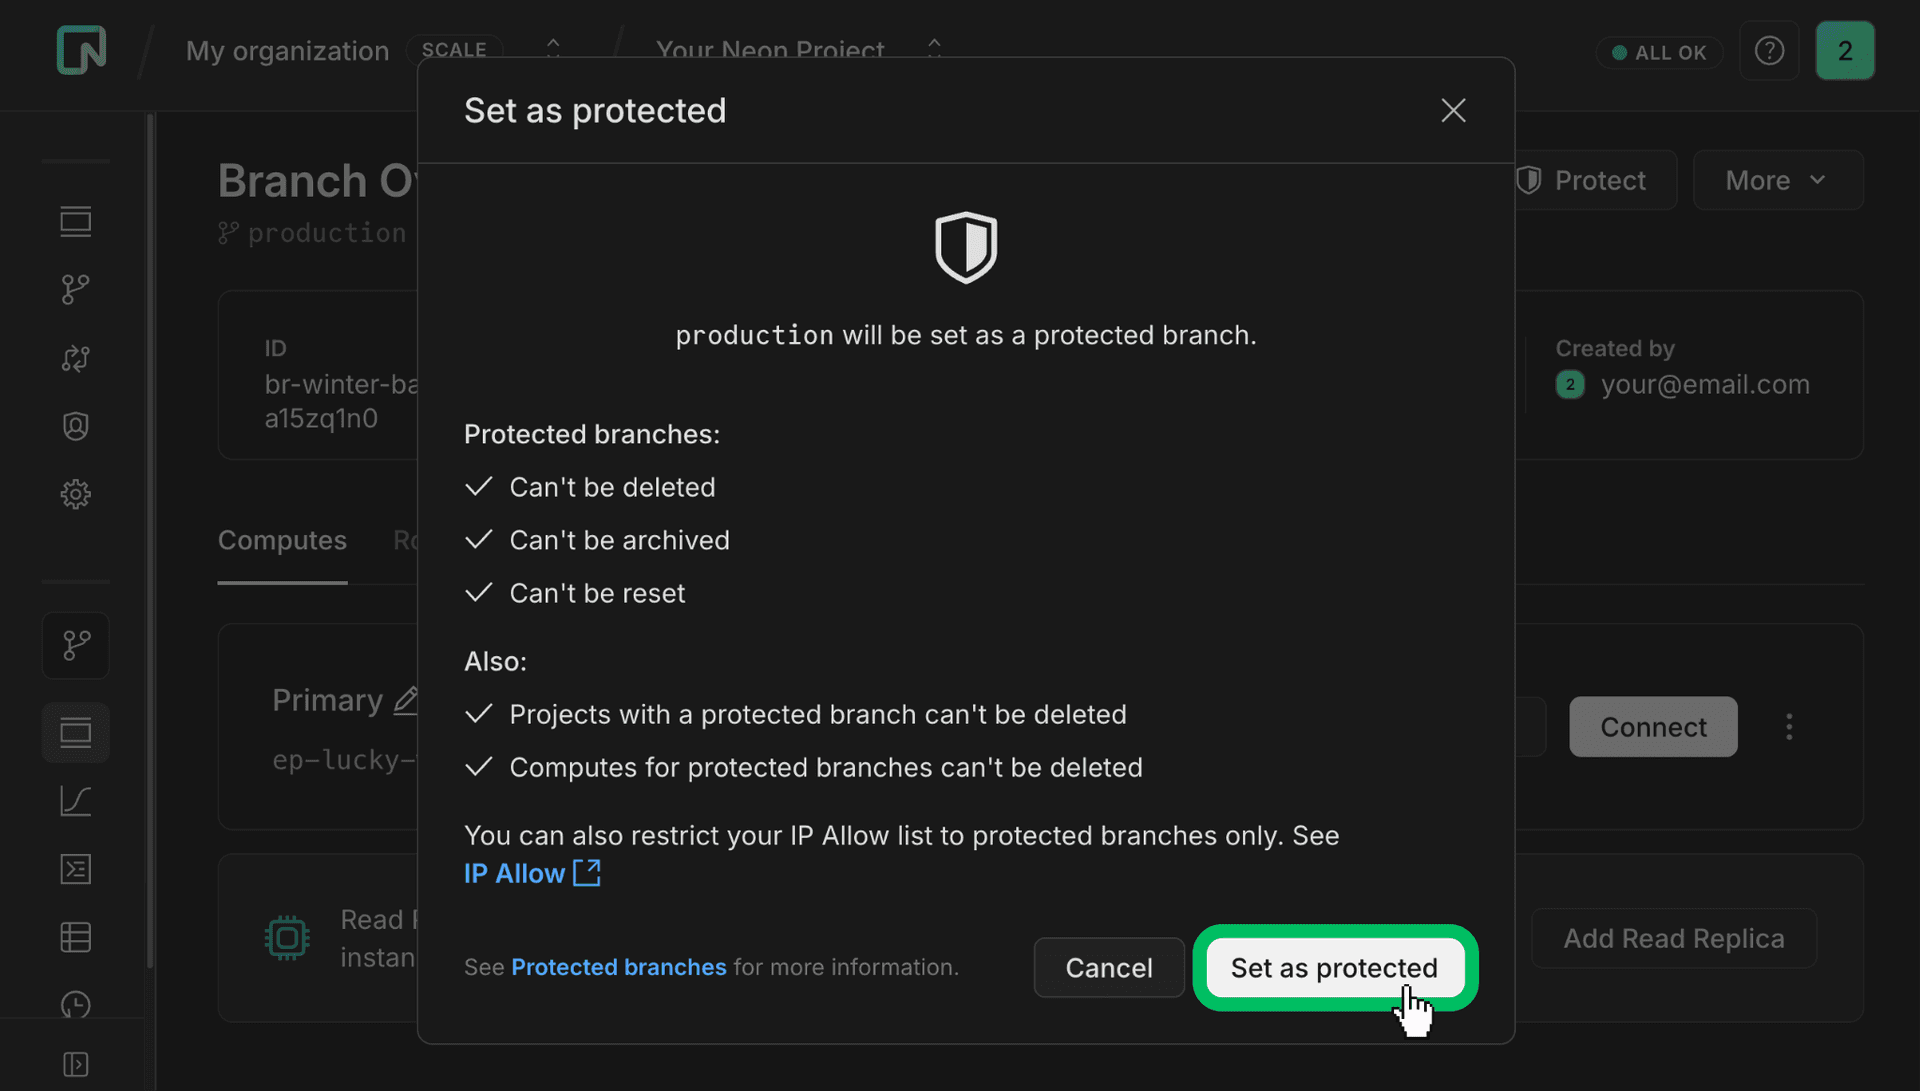
Task: Open project Settings gear in sidebar
Action: [x=76, y=493]
